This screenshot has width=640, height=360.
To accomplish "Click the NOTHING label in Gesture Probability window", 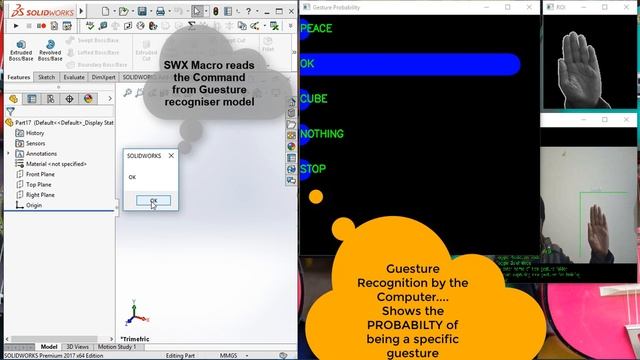I will coord(322,134).
